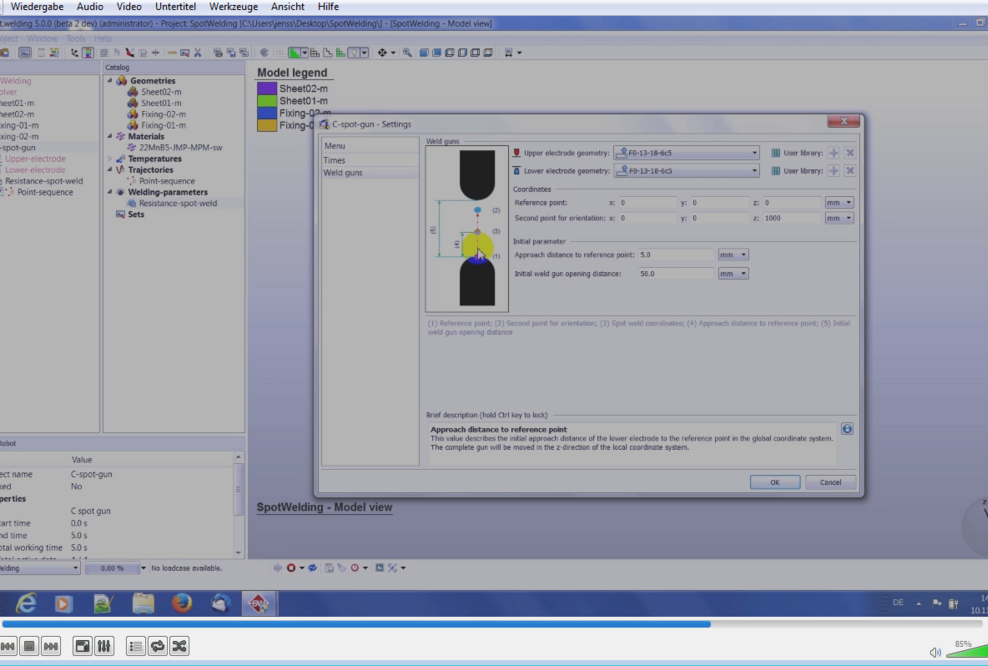Open Internet Explorer from the taskbar
Screen dimensions: 988x666
click(25, 603)
